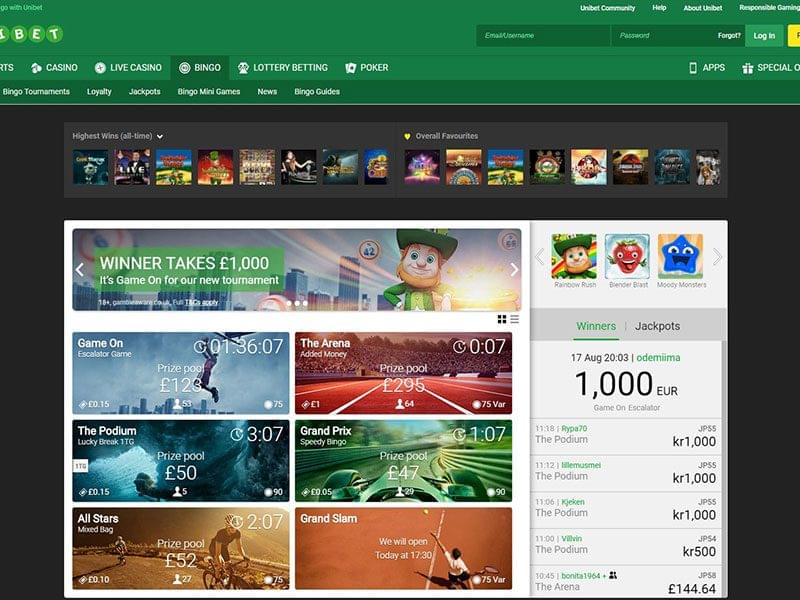Open Bingo Mini Games
The width and height of the screenshot is (800, 600).
(x=209, y=92)
